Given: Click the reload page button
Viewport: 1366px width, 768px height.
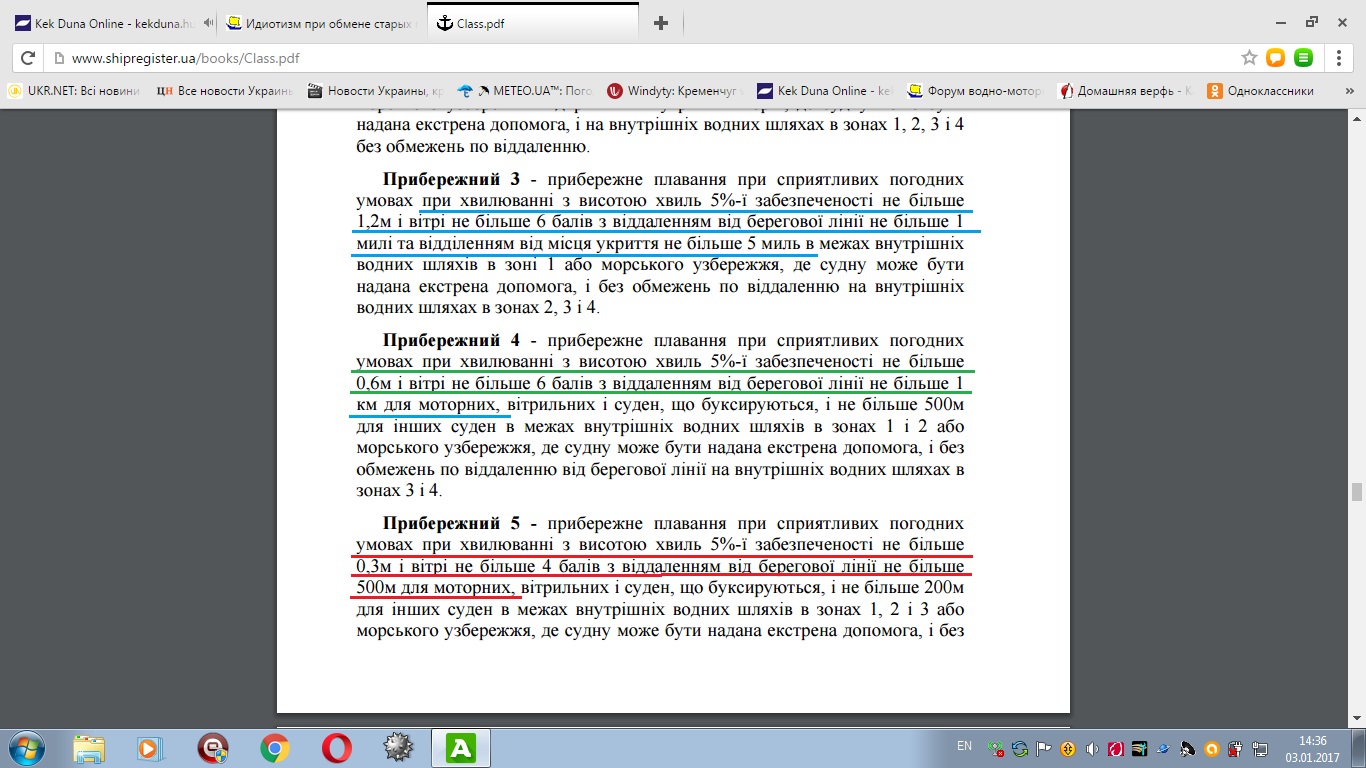Looking at the screenshot, I should pyautogui.click(x=28, y=58).
